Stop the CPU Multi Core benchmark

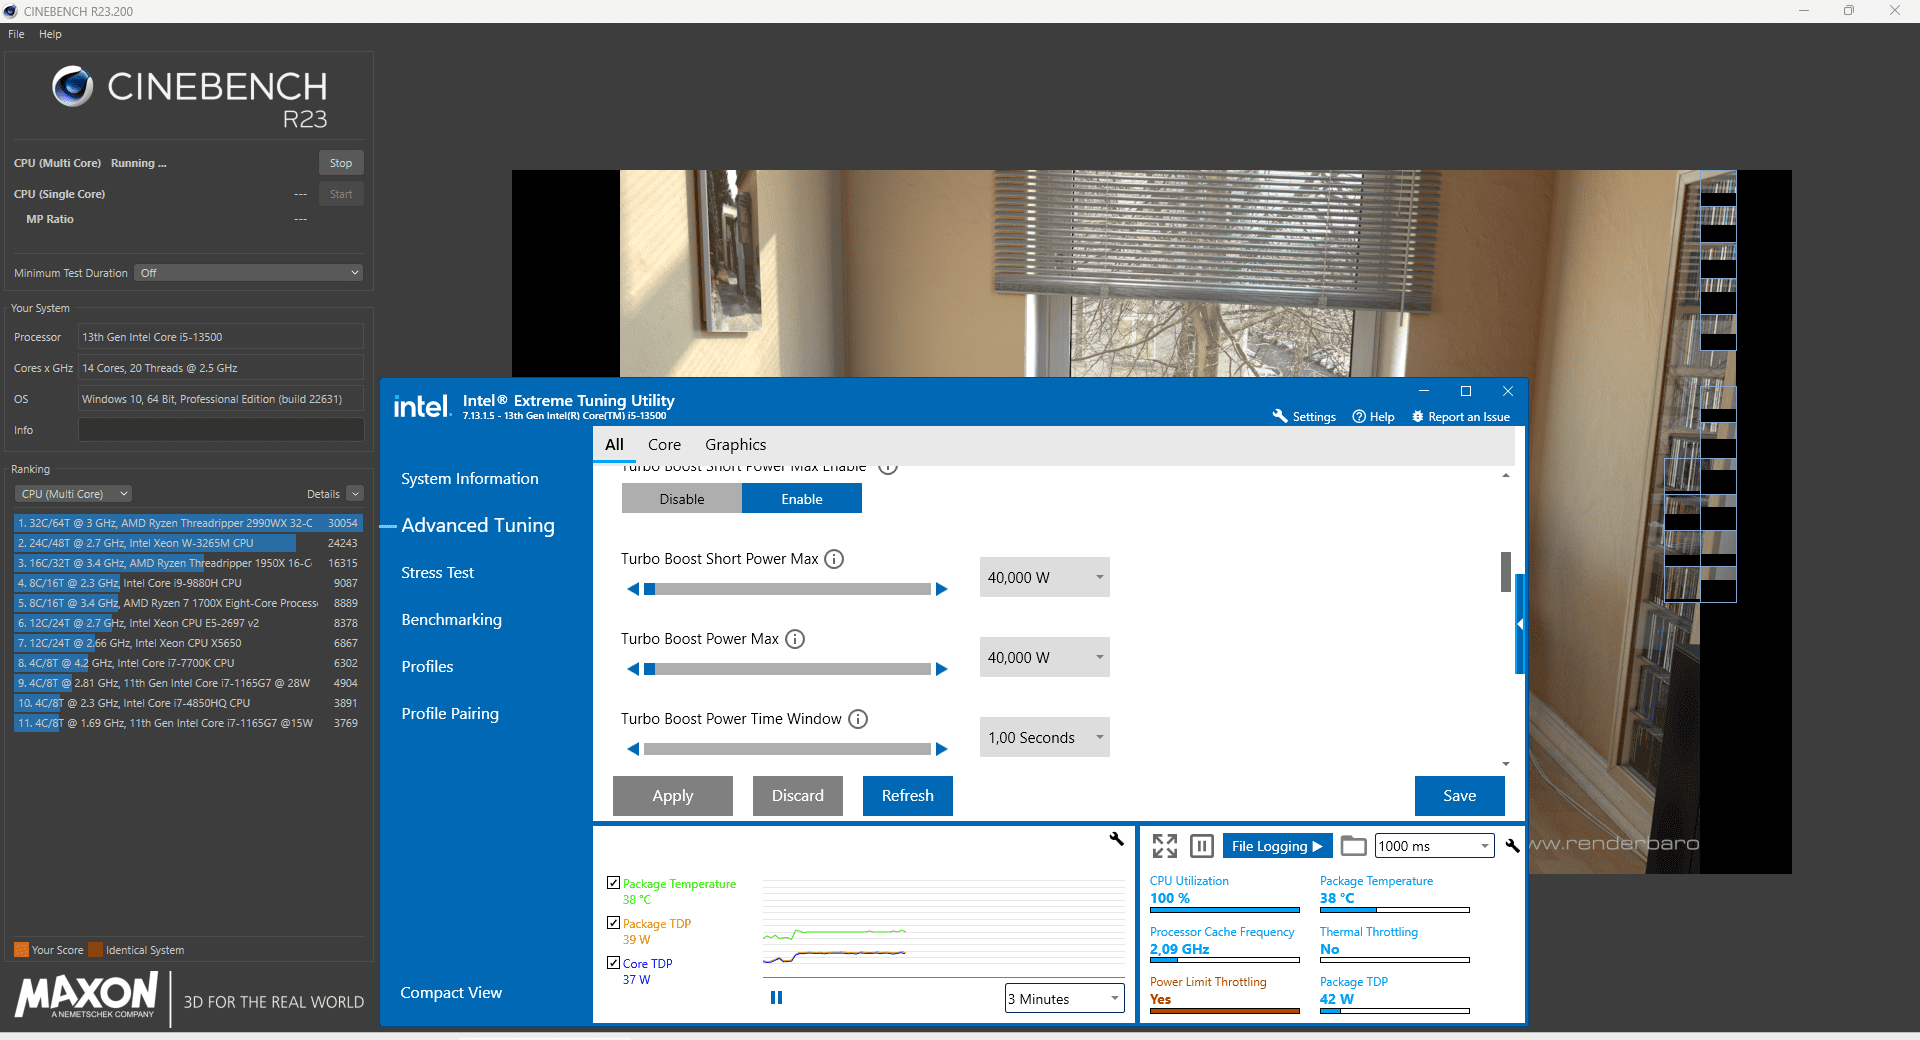(x=341, y=163)
